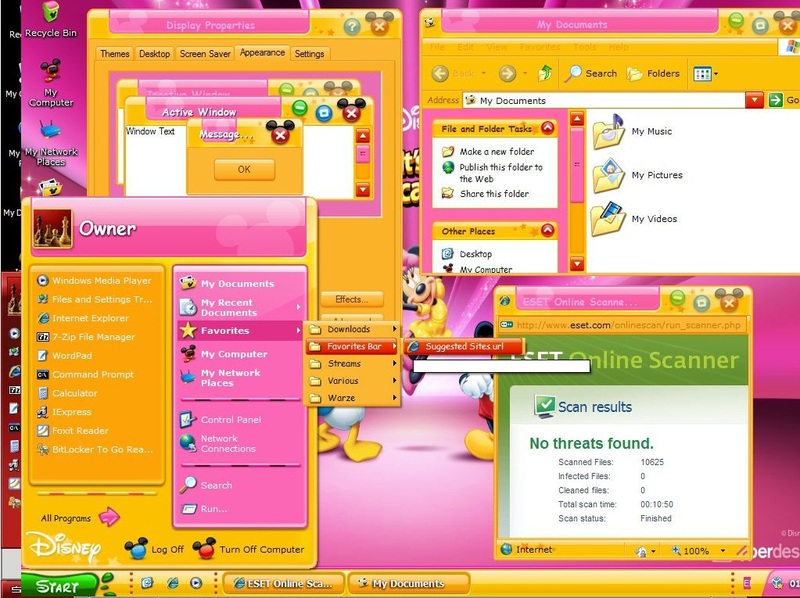Click Search in My Documents toolbar
The image size is (800, 598).
click(x=591, y=73)
